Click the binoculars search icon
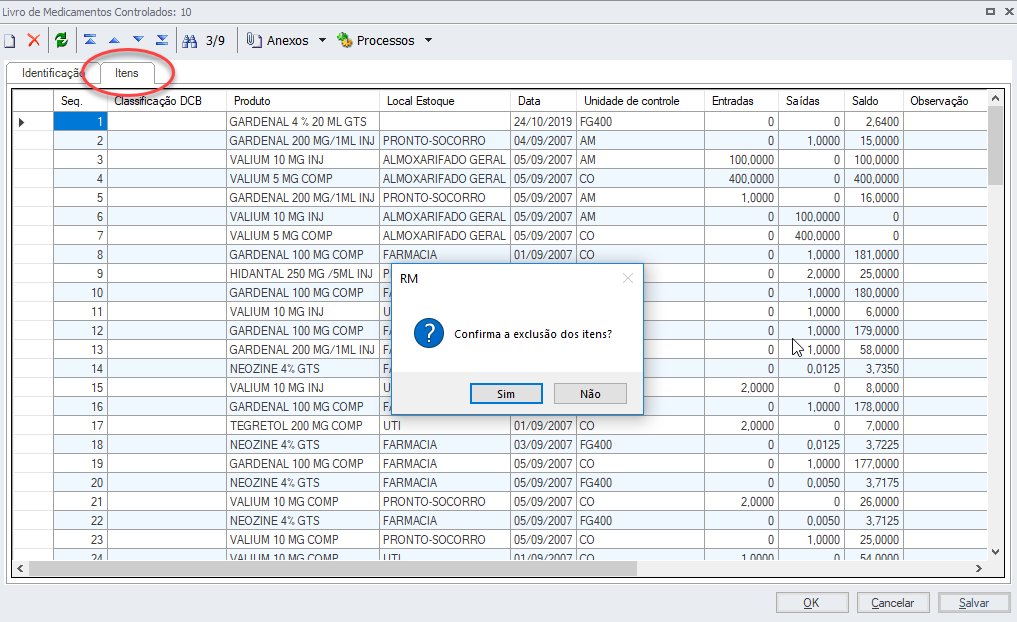The image size is (1017, 622). [x=189, y=41]
